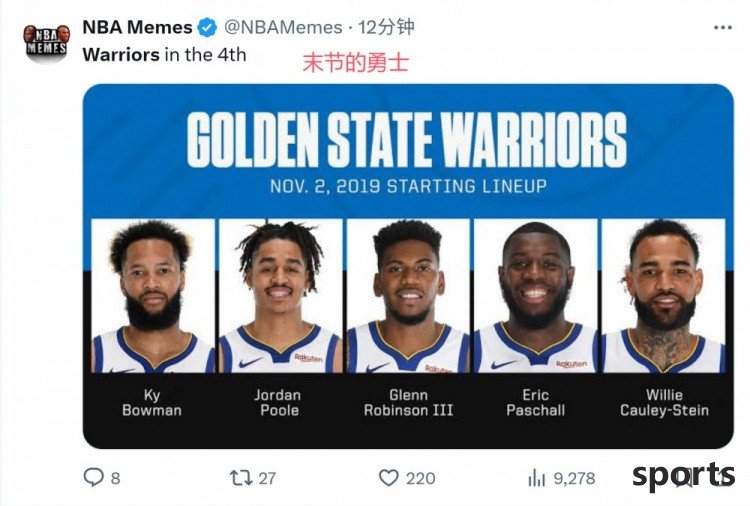Select Glenn Robinson III headshot

[408, 296]
